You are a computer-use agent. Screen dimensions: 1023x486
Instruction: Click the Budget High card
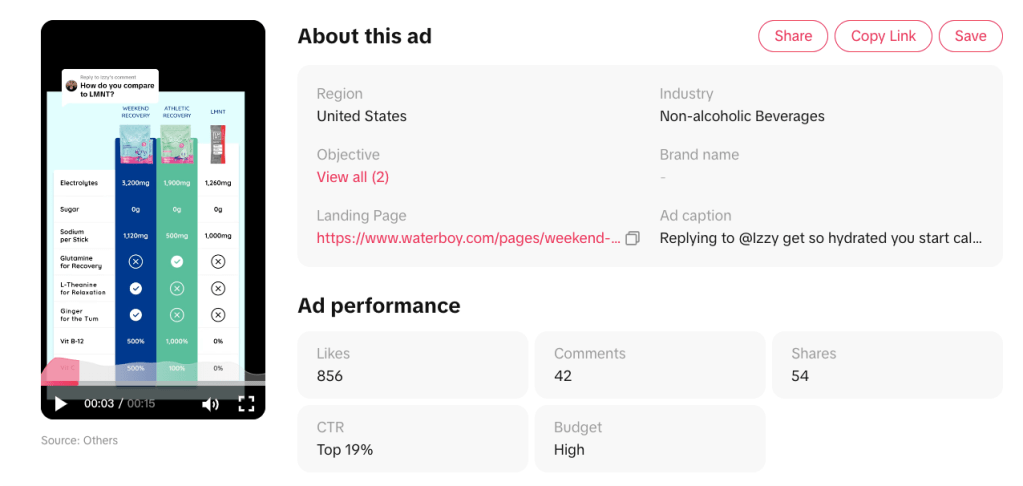click(649, 438)
